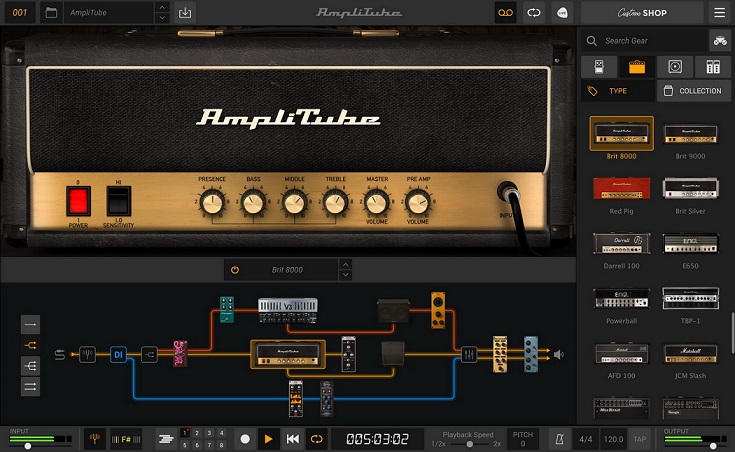735x452 pixels.
Task: Select the DI block in signal chain
Action: click(118, 354)
